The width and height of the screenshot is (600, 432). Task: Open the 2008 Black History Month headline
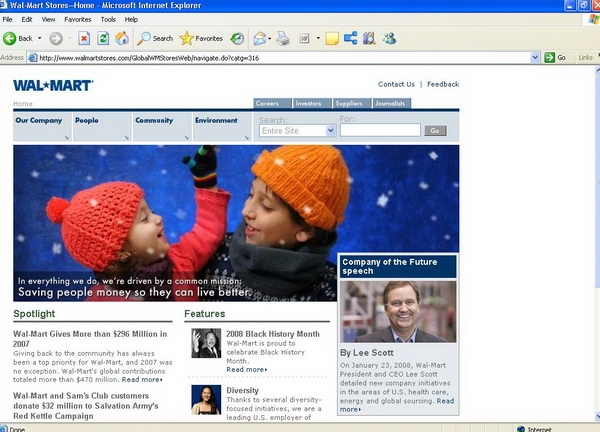272,334
